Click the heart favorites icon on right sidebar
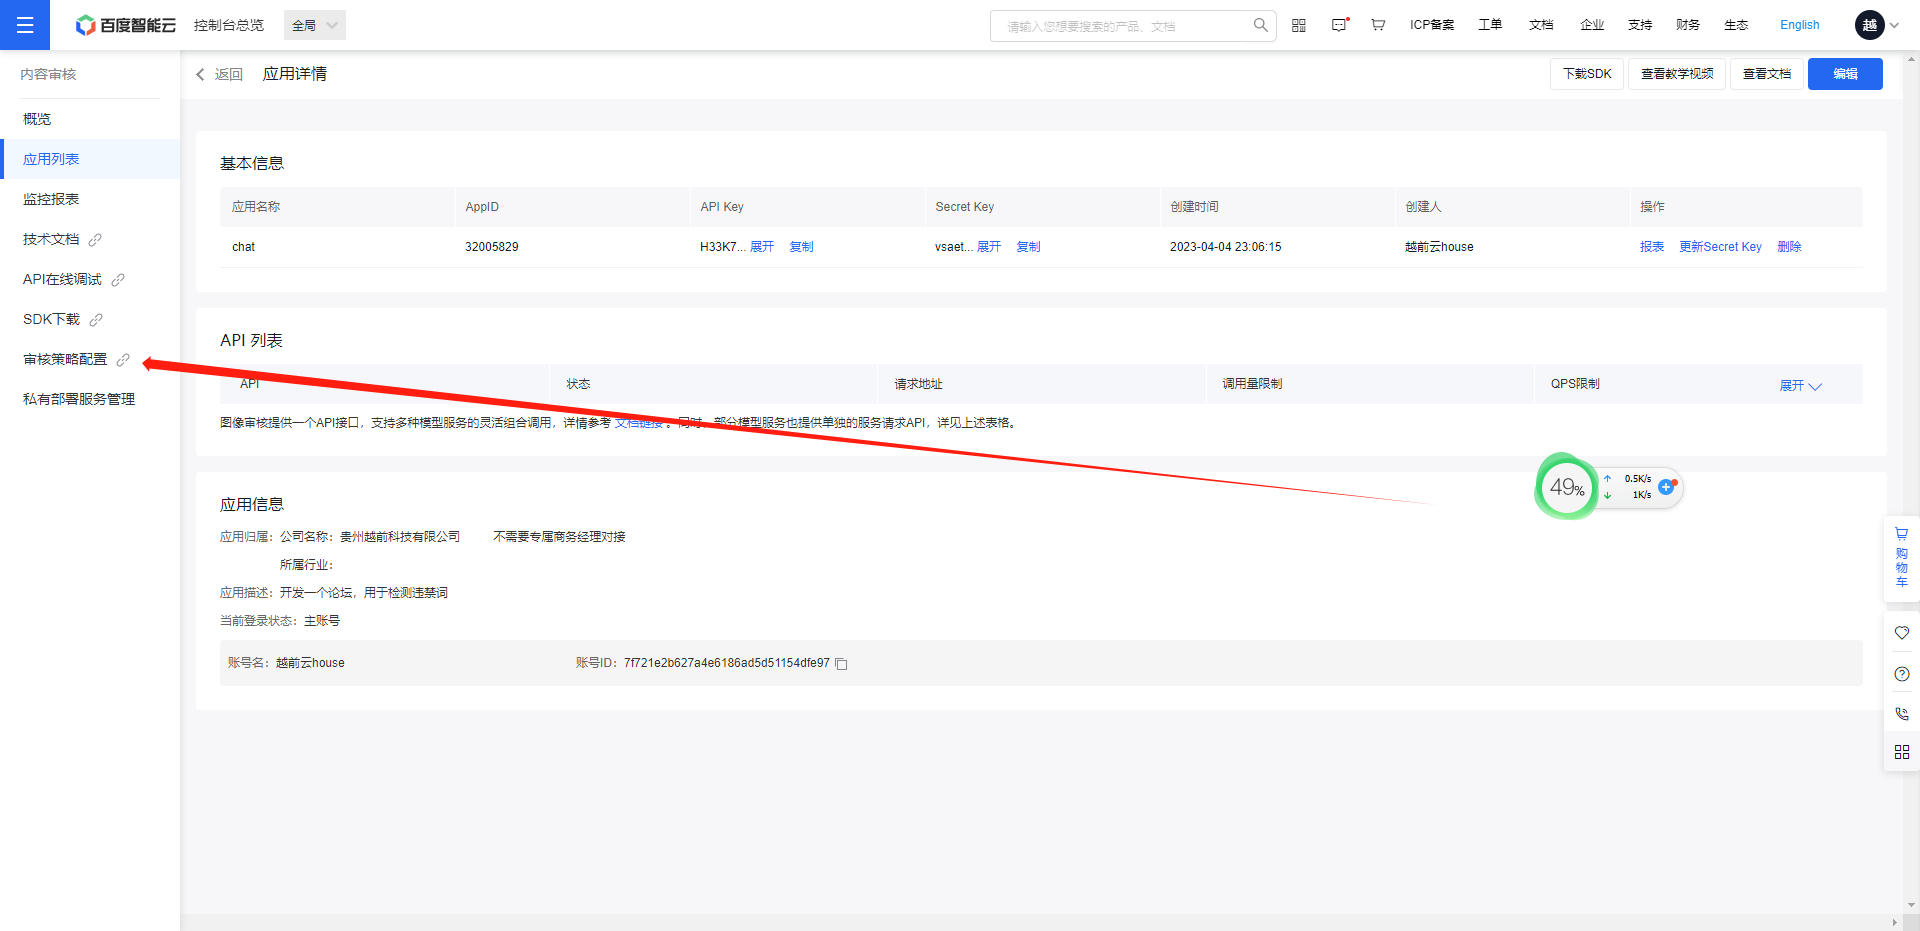The width and height of the screenshot is (1920, 931). [x=1901, y=633]
